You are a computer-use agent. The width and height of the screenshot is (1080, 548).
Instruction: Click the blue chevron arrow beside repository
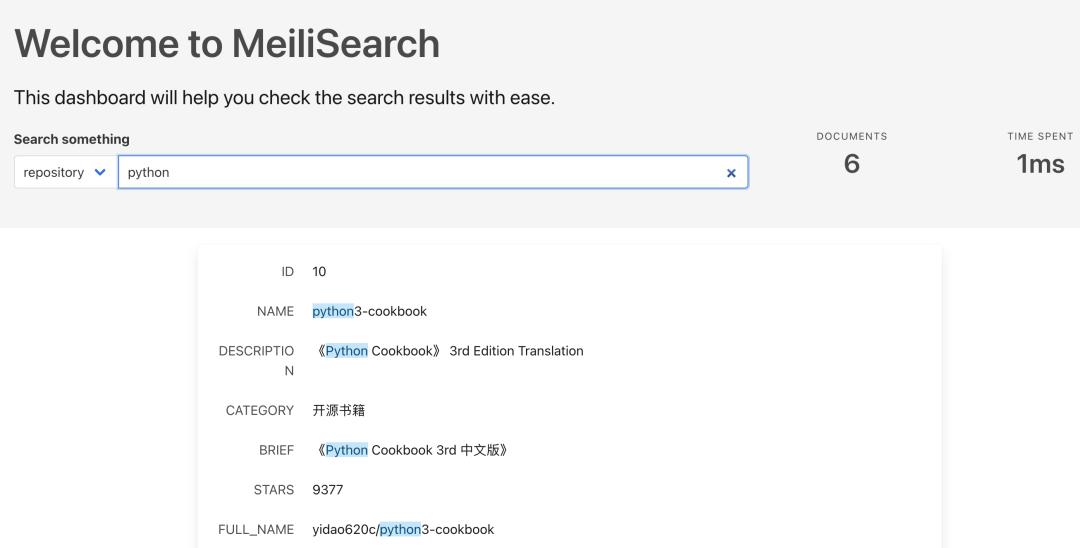(x=100, y=172)
